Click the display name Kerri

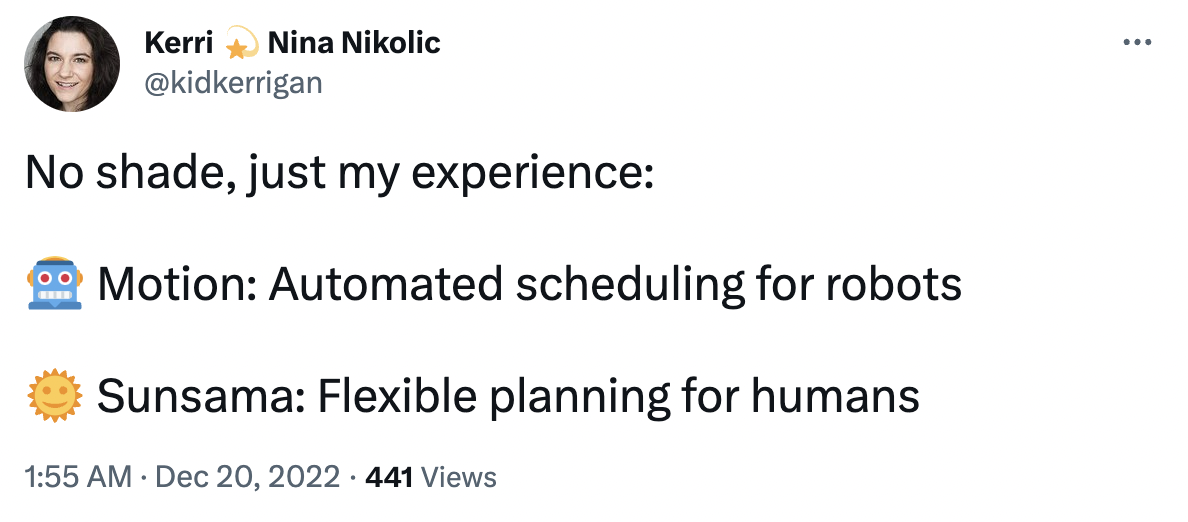(178, 43)
